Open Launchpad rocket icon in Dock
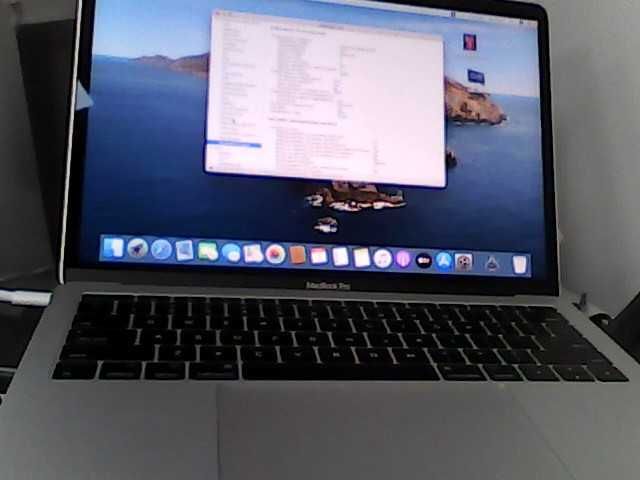 point(137,249)
